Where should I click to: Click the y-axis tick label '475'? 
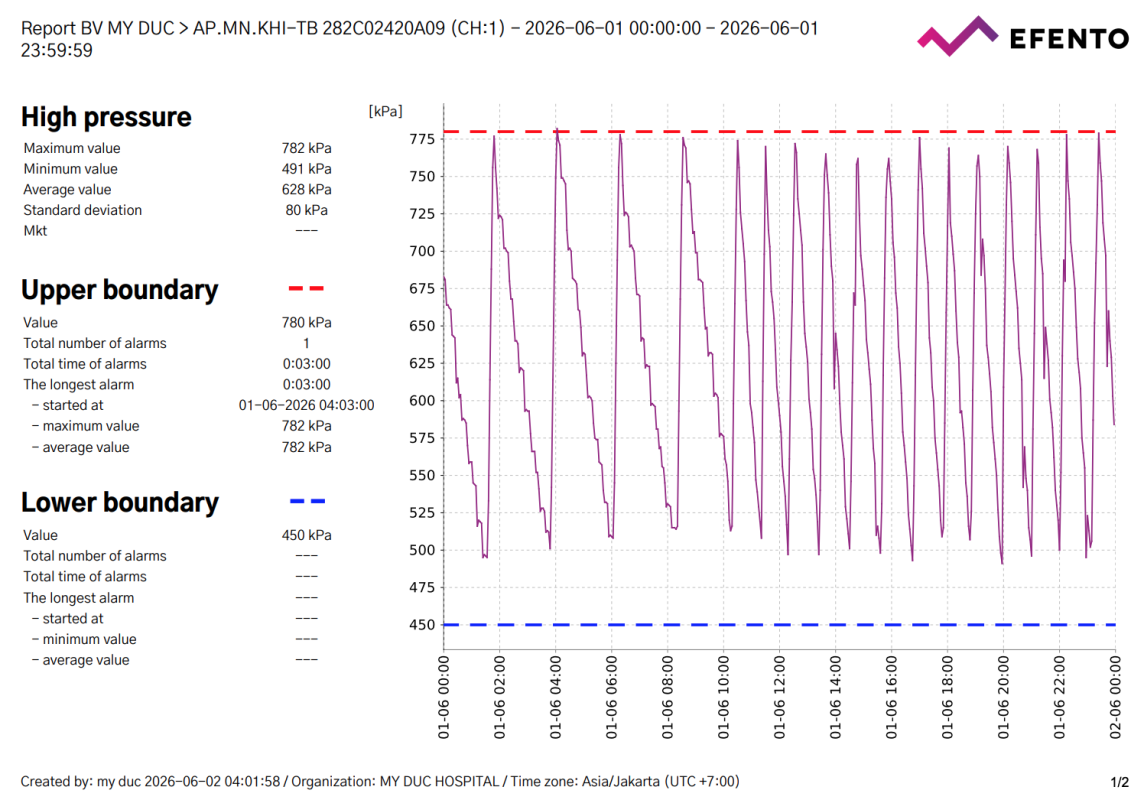(x=422, y=587)
